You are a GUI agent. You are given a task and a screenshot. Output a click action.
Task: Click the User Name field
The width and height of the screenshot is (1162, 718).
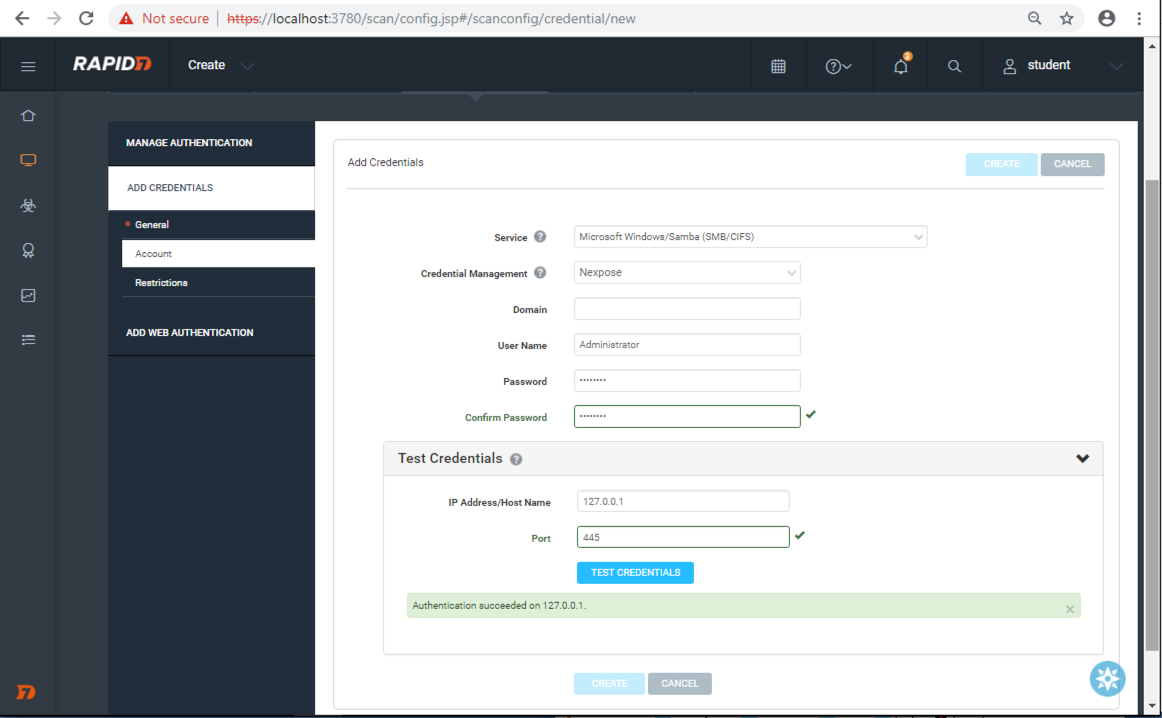point(687,345)
